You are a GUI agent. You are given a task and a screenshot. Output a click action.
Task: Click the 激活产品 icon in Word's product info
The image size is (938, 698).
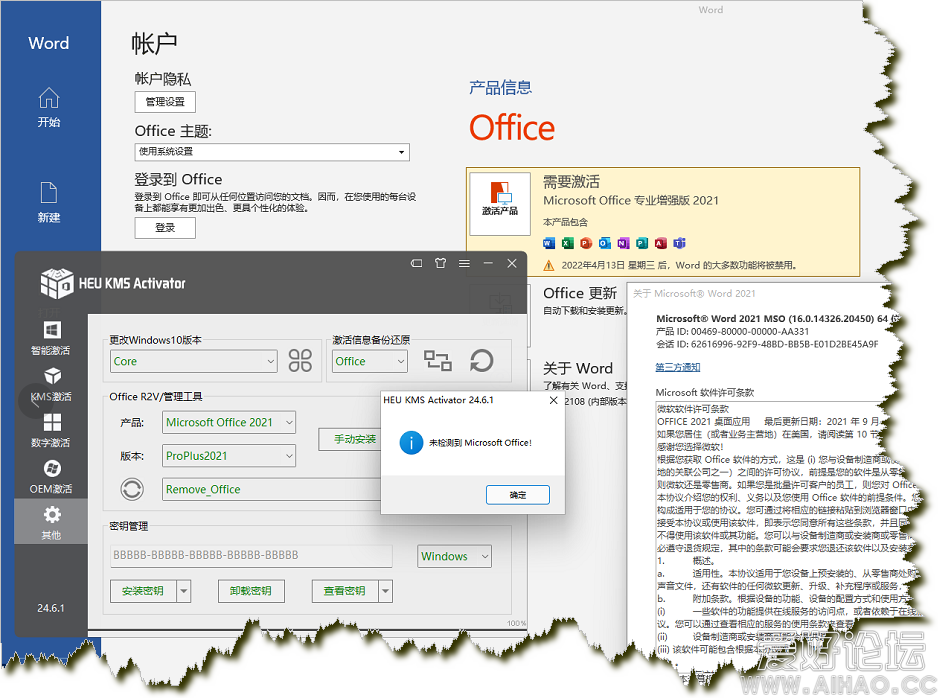[500, 203]
